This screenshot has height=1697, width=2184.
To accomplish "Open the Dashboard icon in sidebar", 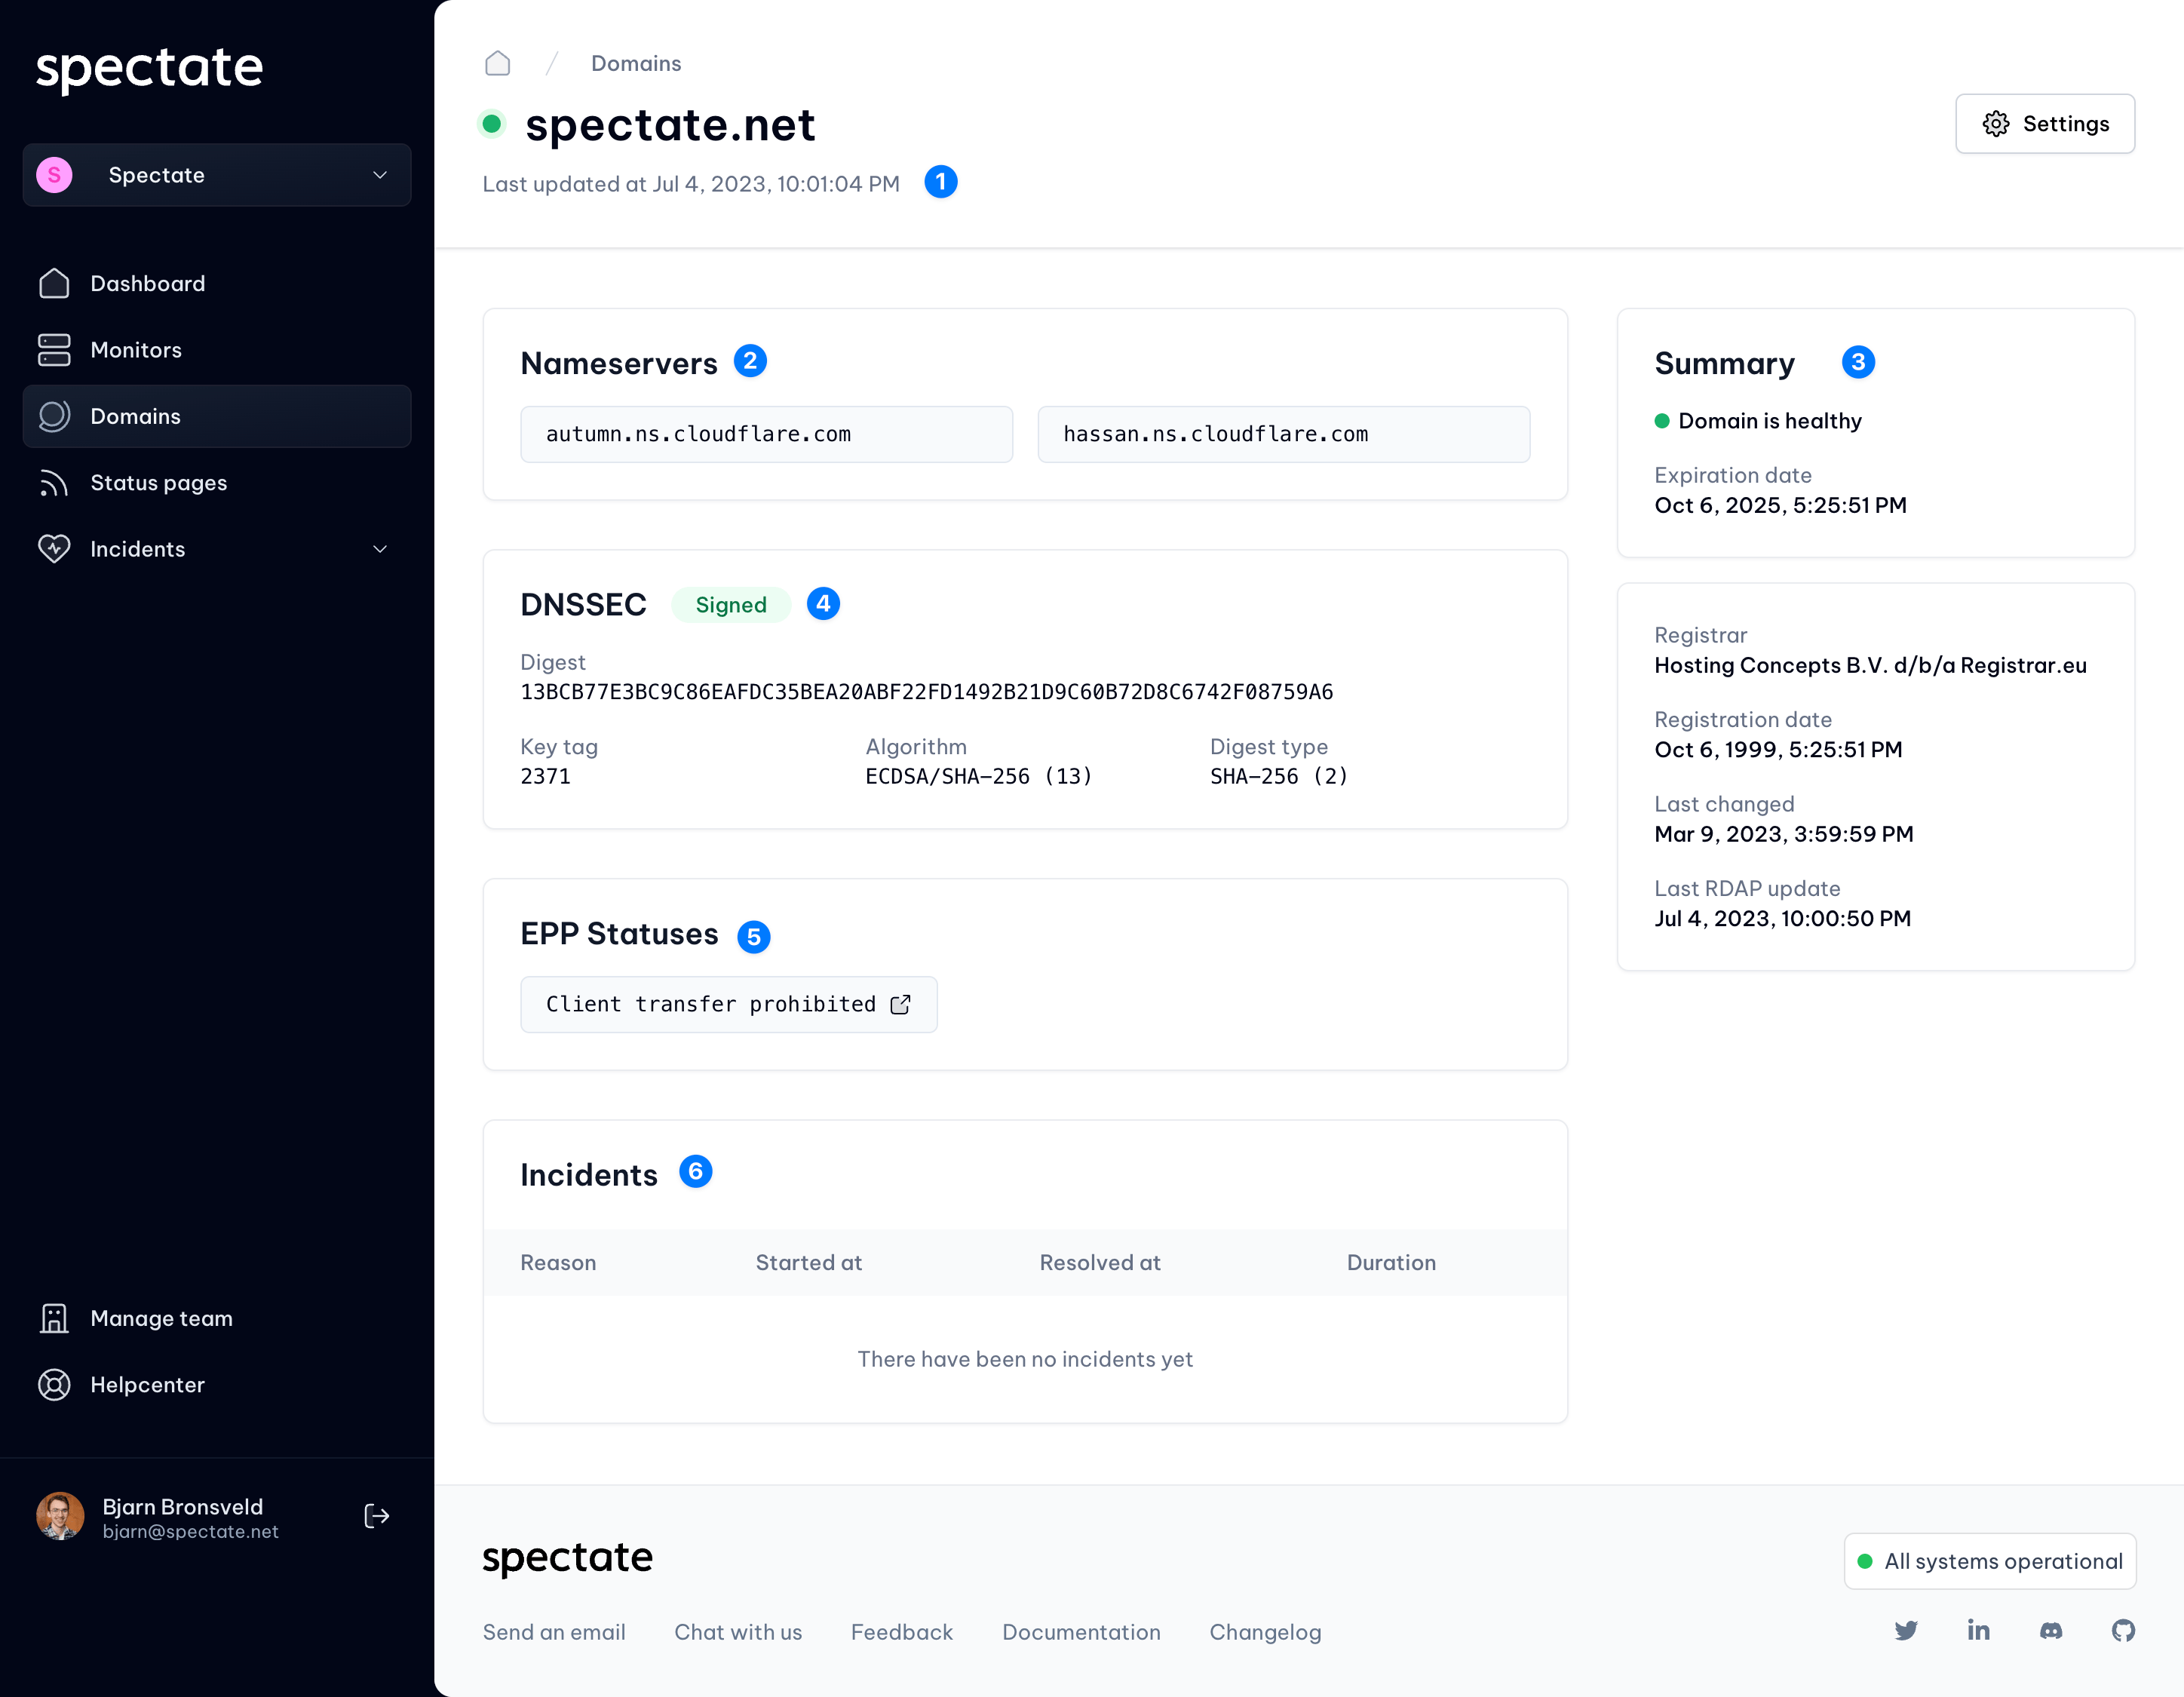I will coord(54,284).
